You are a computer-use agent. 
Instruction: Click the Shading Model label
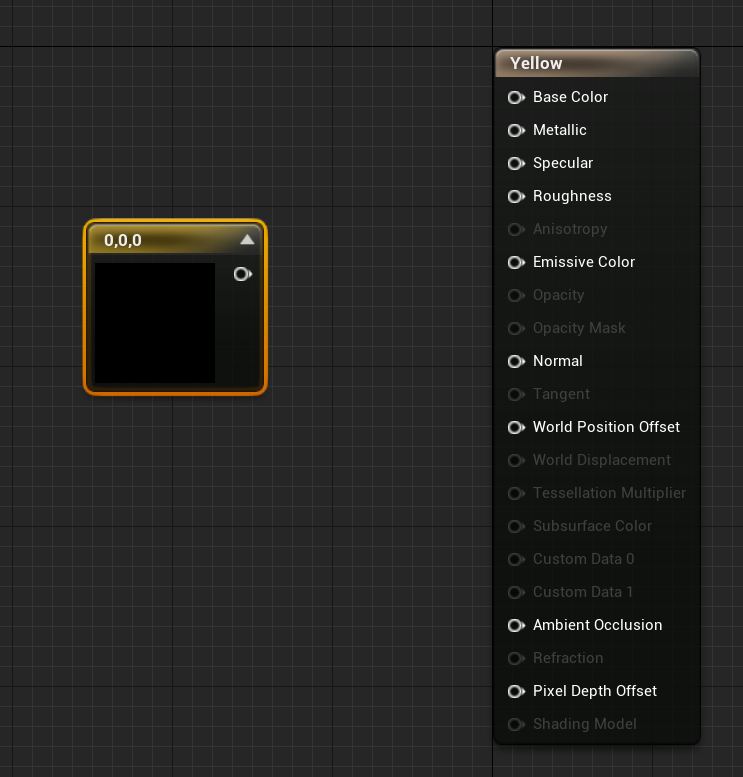(584, 724)
